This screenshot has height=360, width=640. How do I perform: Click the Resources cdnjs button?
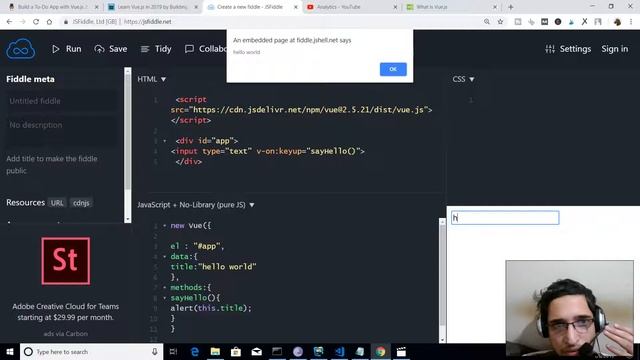click(81, 203)
